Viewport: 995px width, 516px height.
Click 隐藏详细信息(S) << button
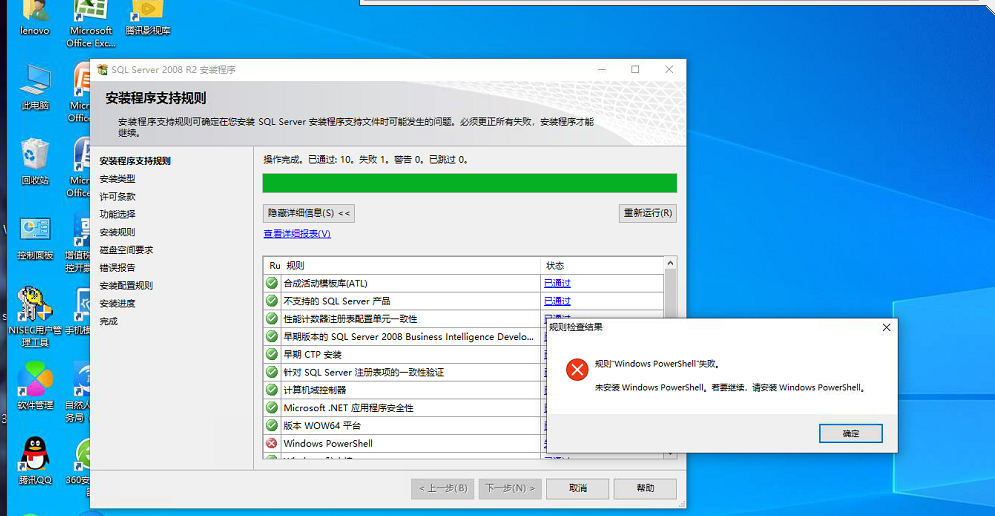point(308,213)
